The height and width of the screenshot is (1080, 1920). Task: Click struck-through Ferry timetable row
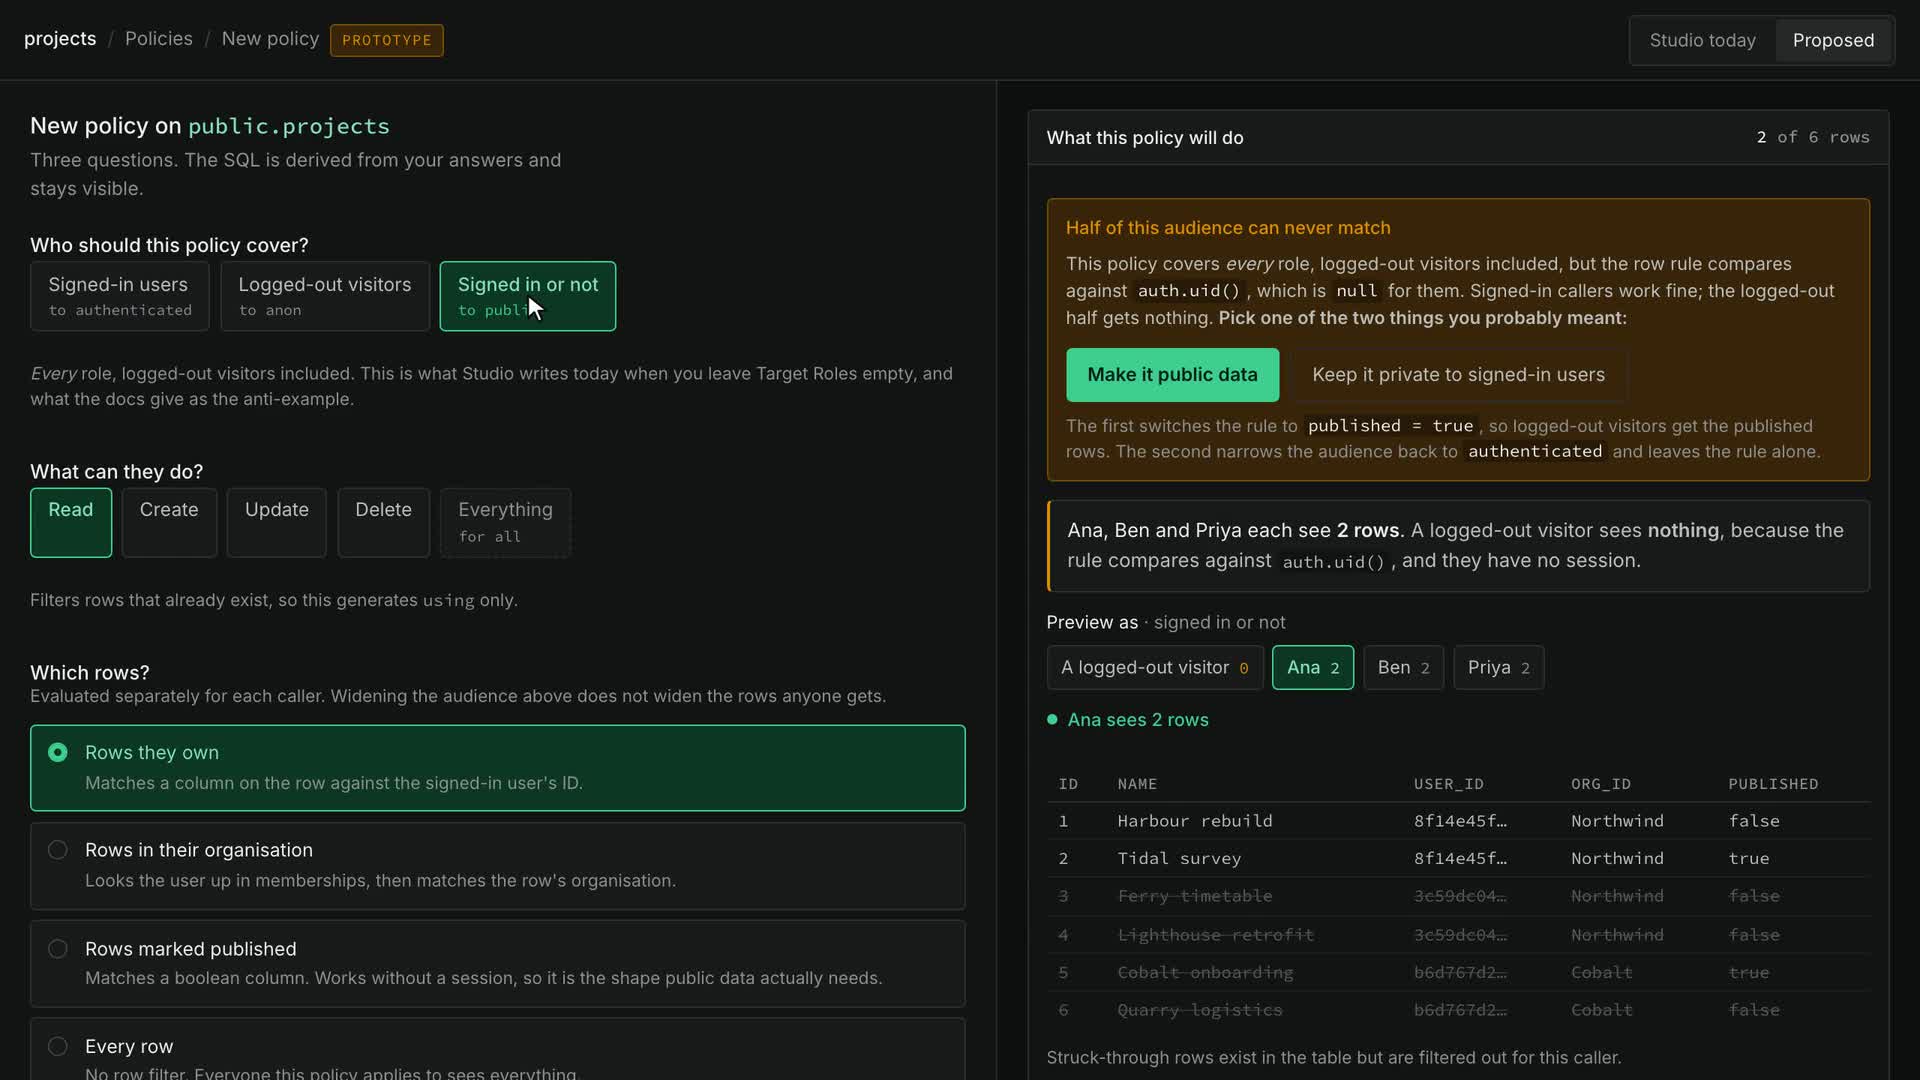pyautogui.click(x=1458, y=897)
